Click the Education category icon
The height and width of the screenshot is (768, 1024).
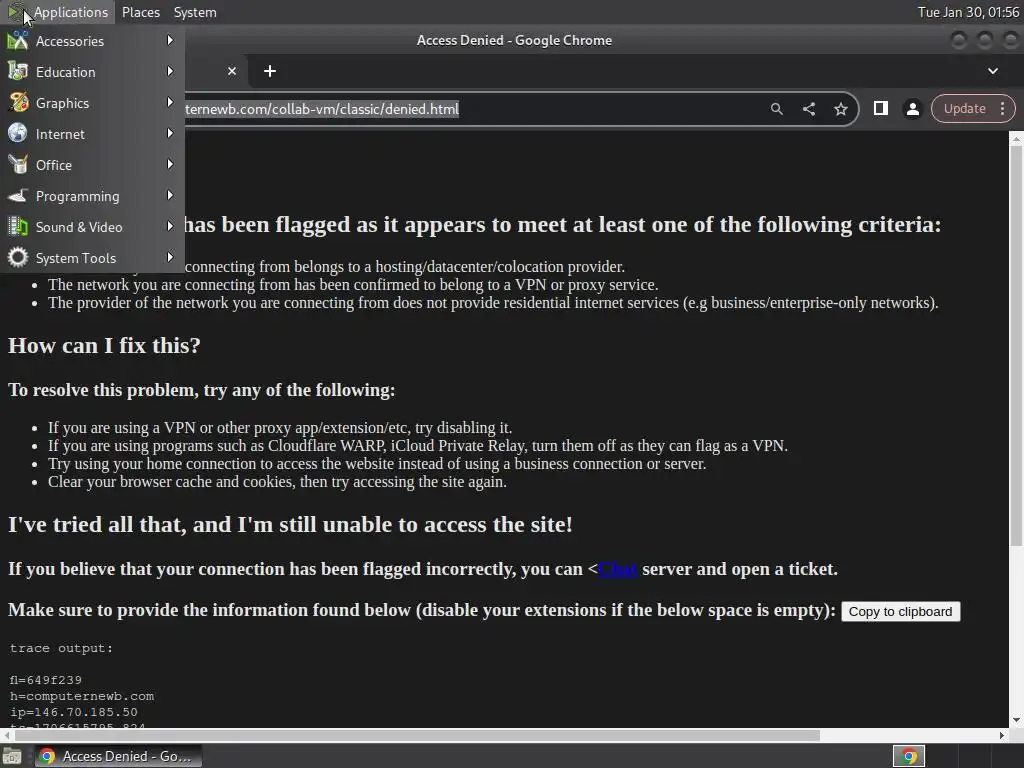pos(18,71)
